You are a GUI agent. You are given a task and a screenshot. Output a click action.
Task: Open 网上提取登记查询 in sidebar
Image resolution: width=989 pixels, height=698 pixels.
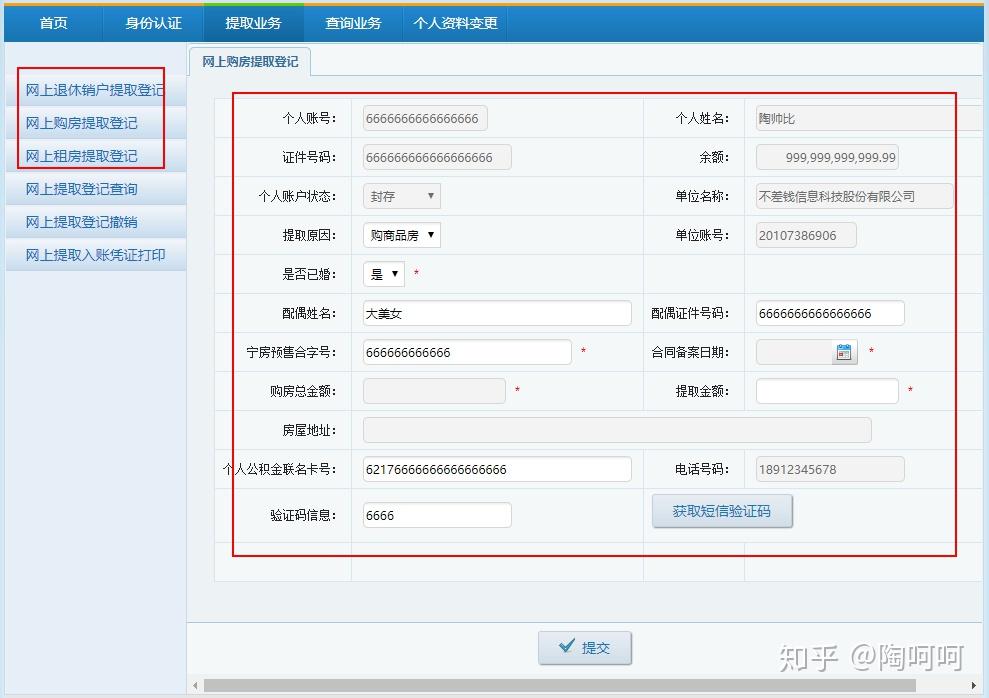point(95,189)
